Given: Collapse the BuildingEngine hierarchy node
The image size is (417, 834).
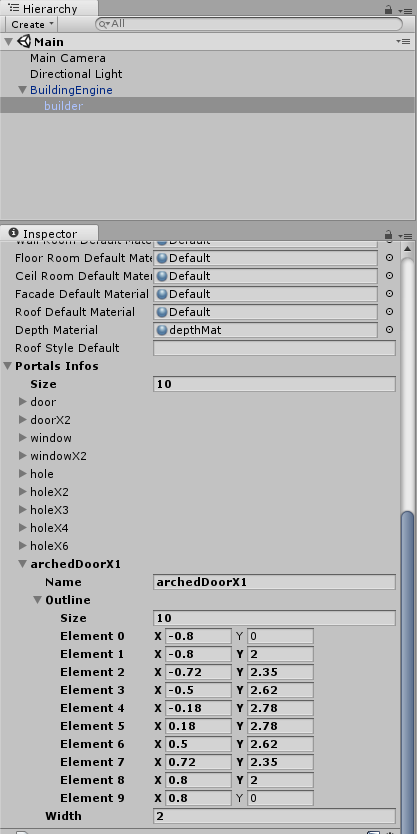Looking at the screenshot, I should click(x=22, y=90).
